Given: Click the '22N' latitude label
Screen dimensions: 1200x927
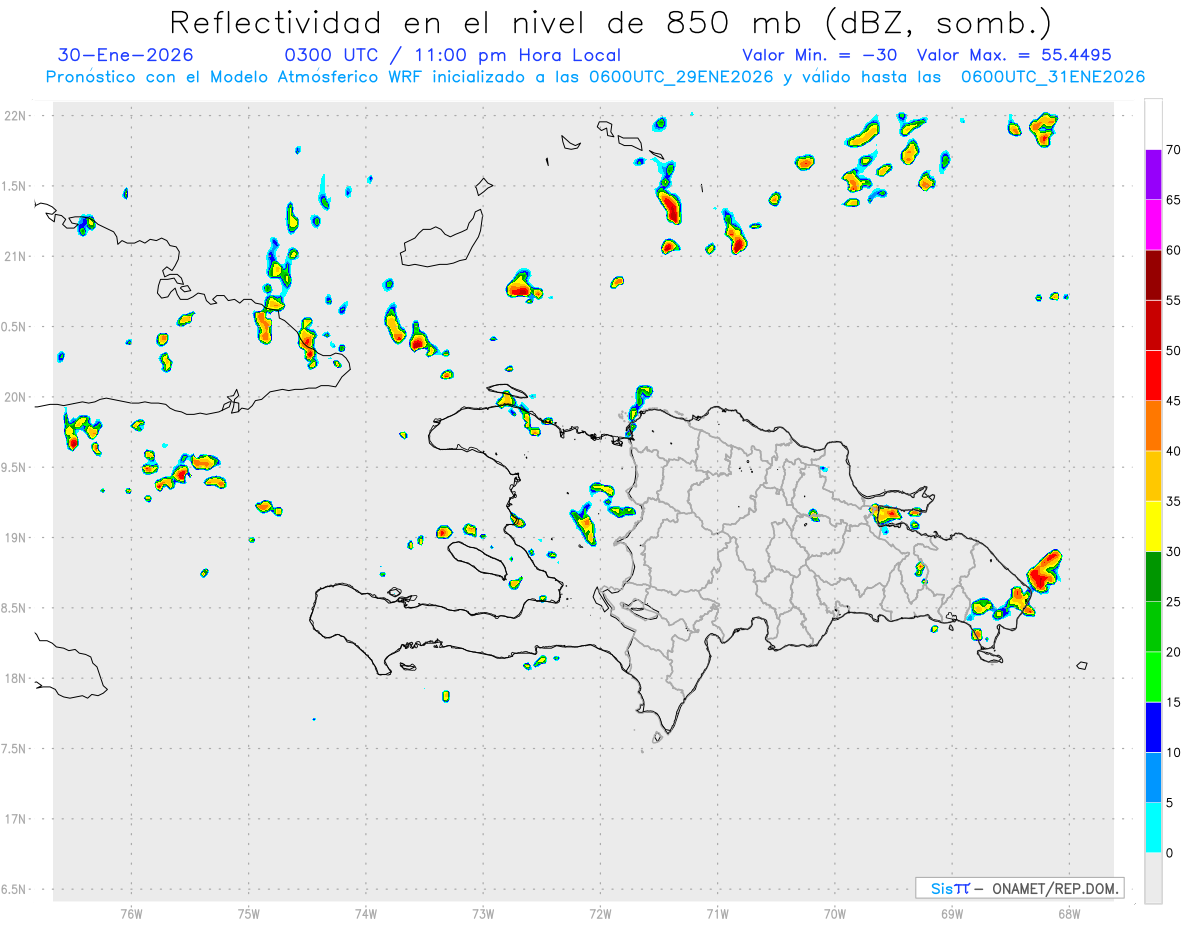Looking at the screenshot, I should pyautogui.click(x=17, y=116).
